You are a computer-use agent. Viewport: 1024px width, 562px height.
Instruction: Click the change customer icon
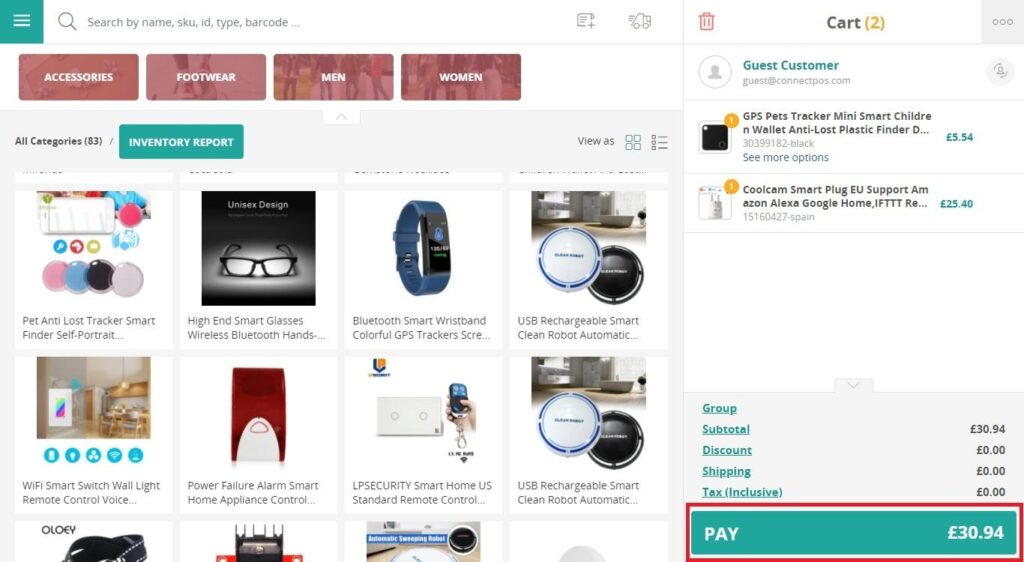999,71
